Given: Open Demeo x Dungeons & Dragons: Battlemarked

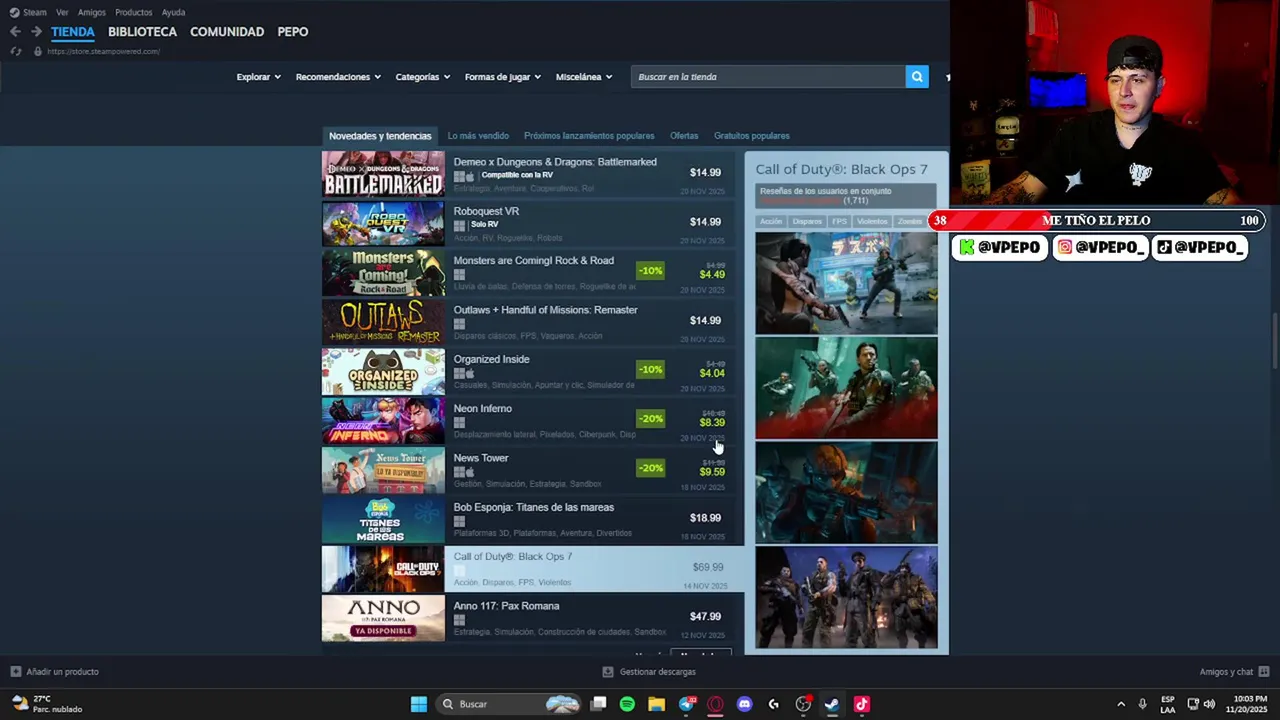Looking at the screenshot, I should tap(533, 174).
